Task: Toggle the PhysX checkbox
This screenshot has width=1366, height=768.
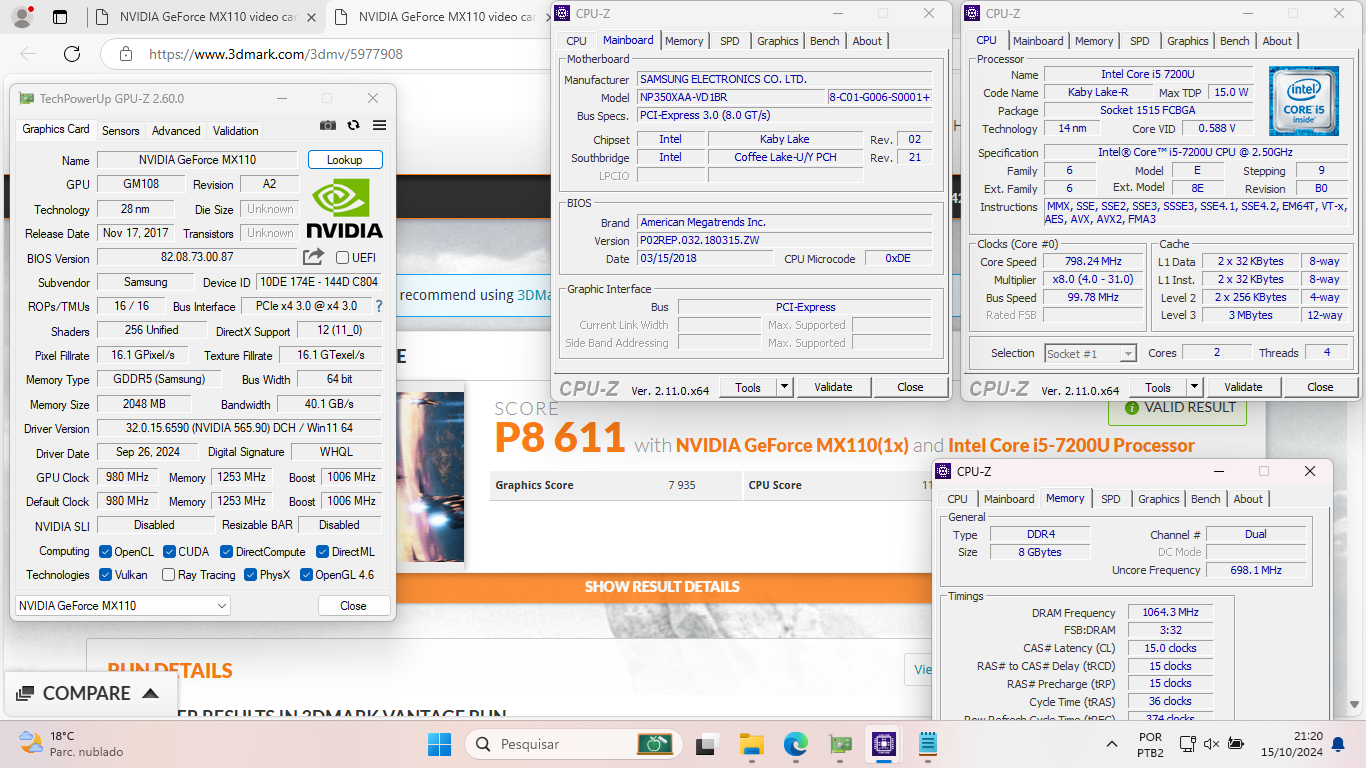Action: [250, 575]
